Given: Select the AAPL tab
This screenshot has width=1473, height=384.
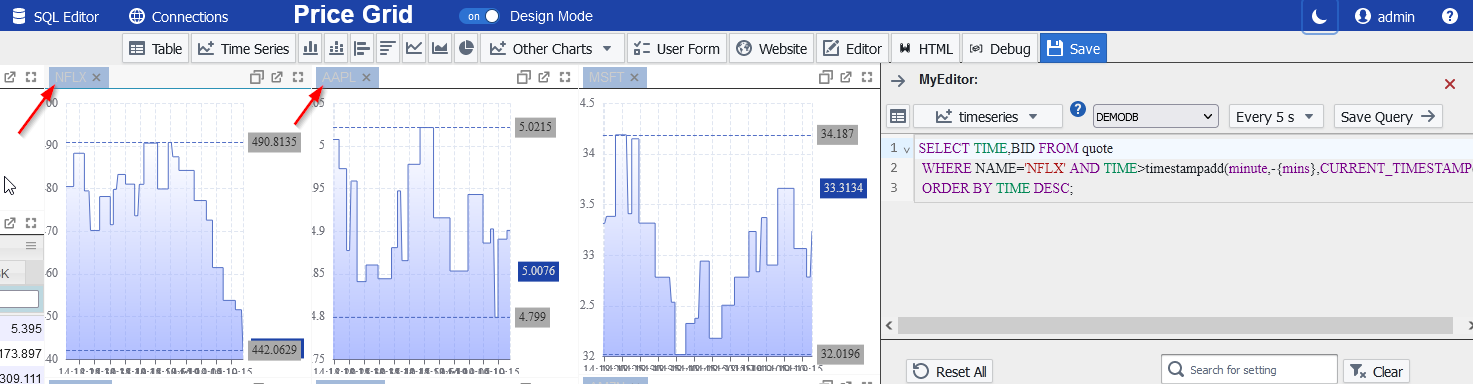Looking at the screenshot, I should point(338,77).
